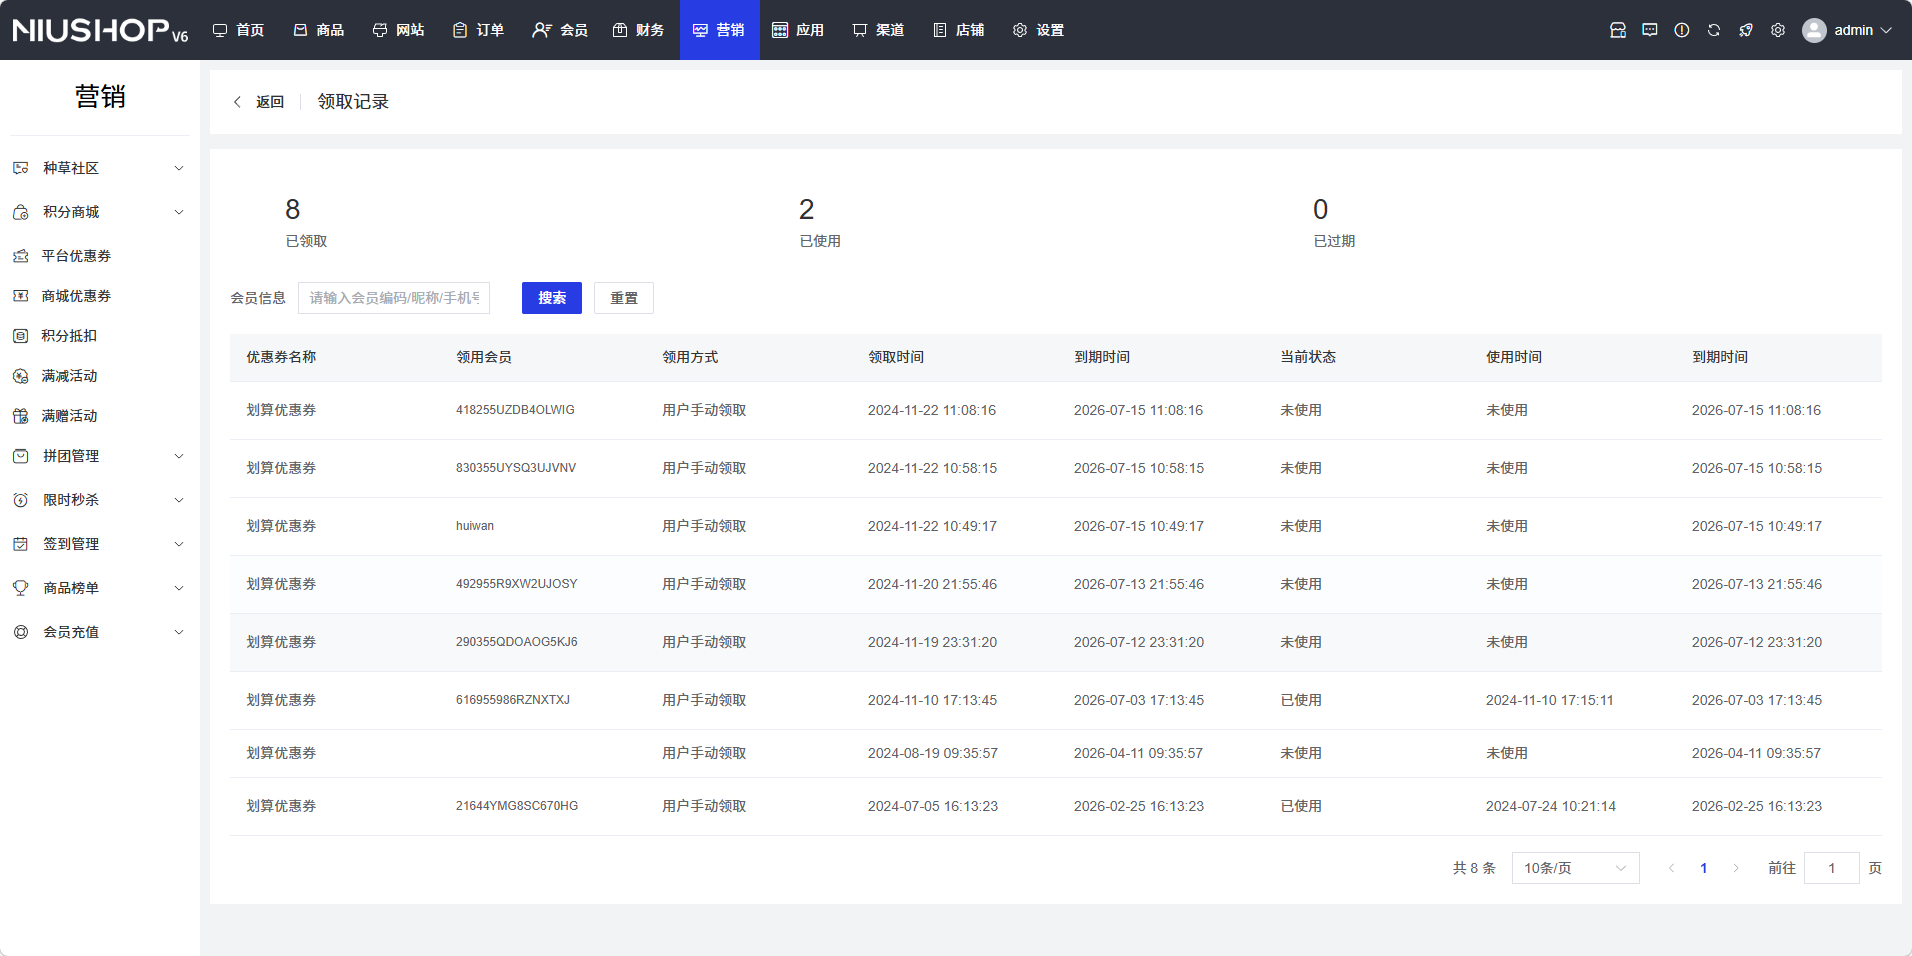1912x956 pixels.
Task: Focus the 会员信息 search input field
Action: [394, 298]
